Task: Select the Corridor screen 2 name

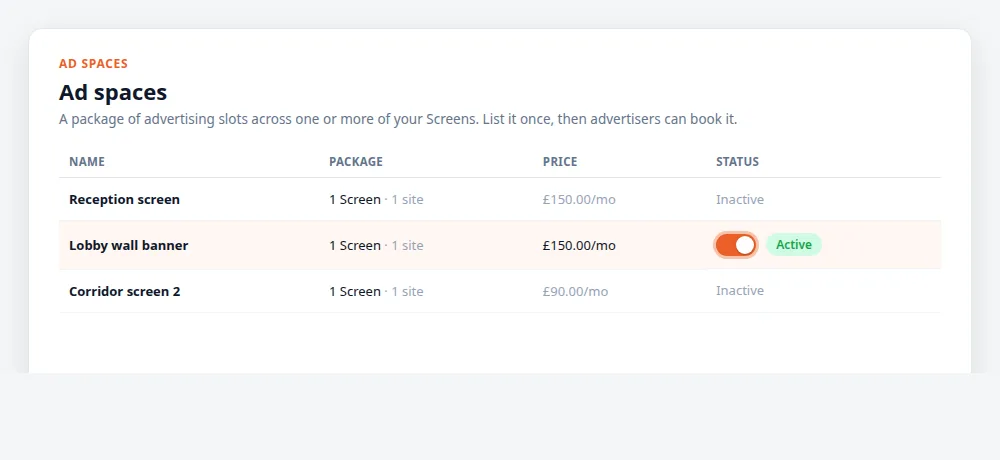Action: (124, 292)
